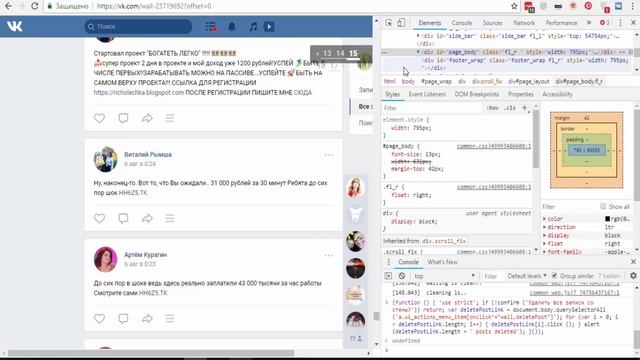The width and height of the screenshot is (640, 360).
Task: Activate DevTools inspect element picker
Action: click(389, 23)
